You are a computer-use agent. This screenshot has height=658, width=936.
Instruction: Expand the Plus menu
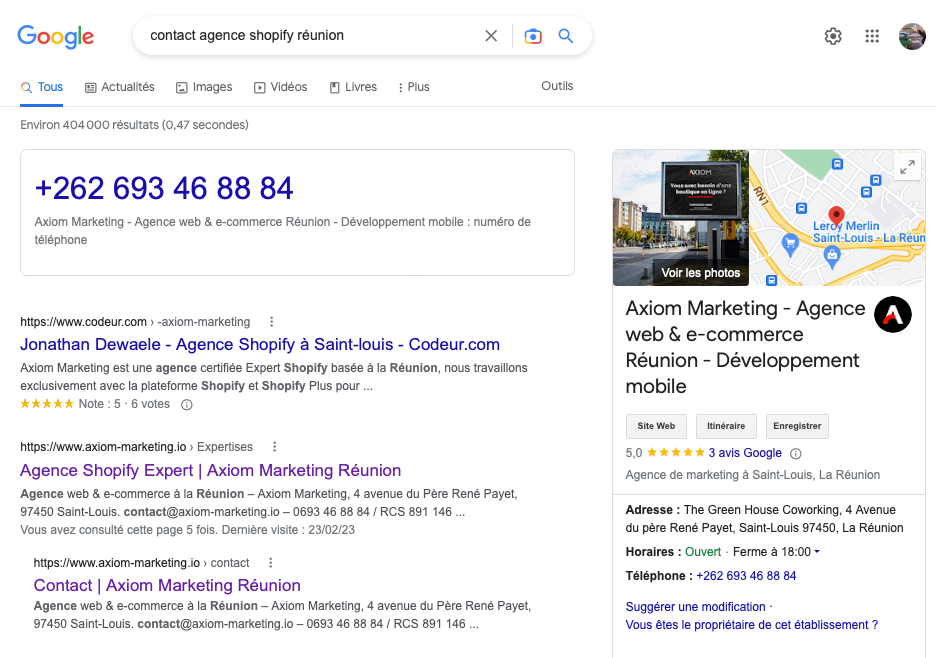click(x=414, y=87)
